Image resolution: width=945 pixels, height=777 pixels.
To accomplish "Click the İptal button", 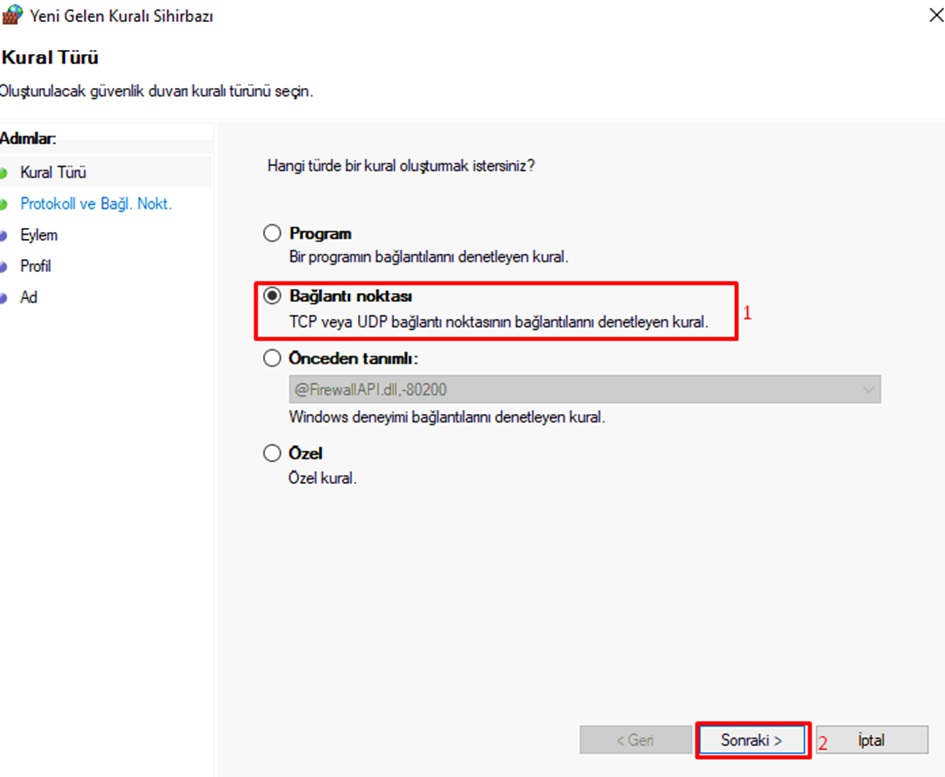I will [872, 740].
